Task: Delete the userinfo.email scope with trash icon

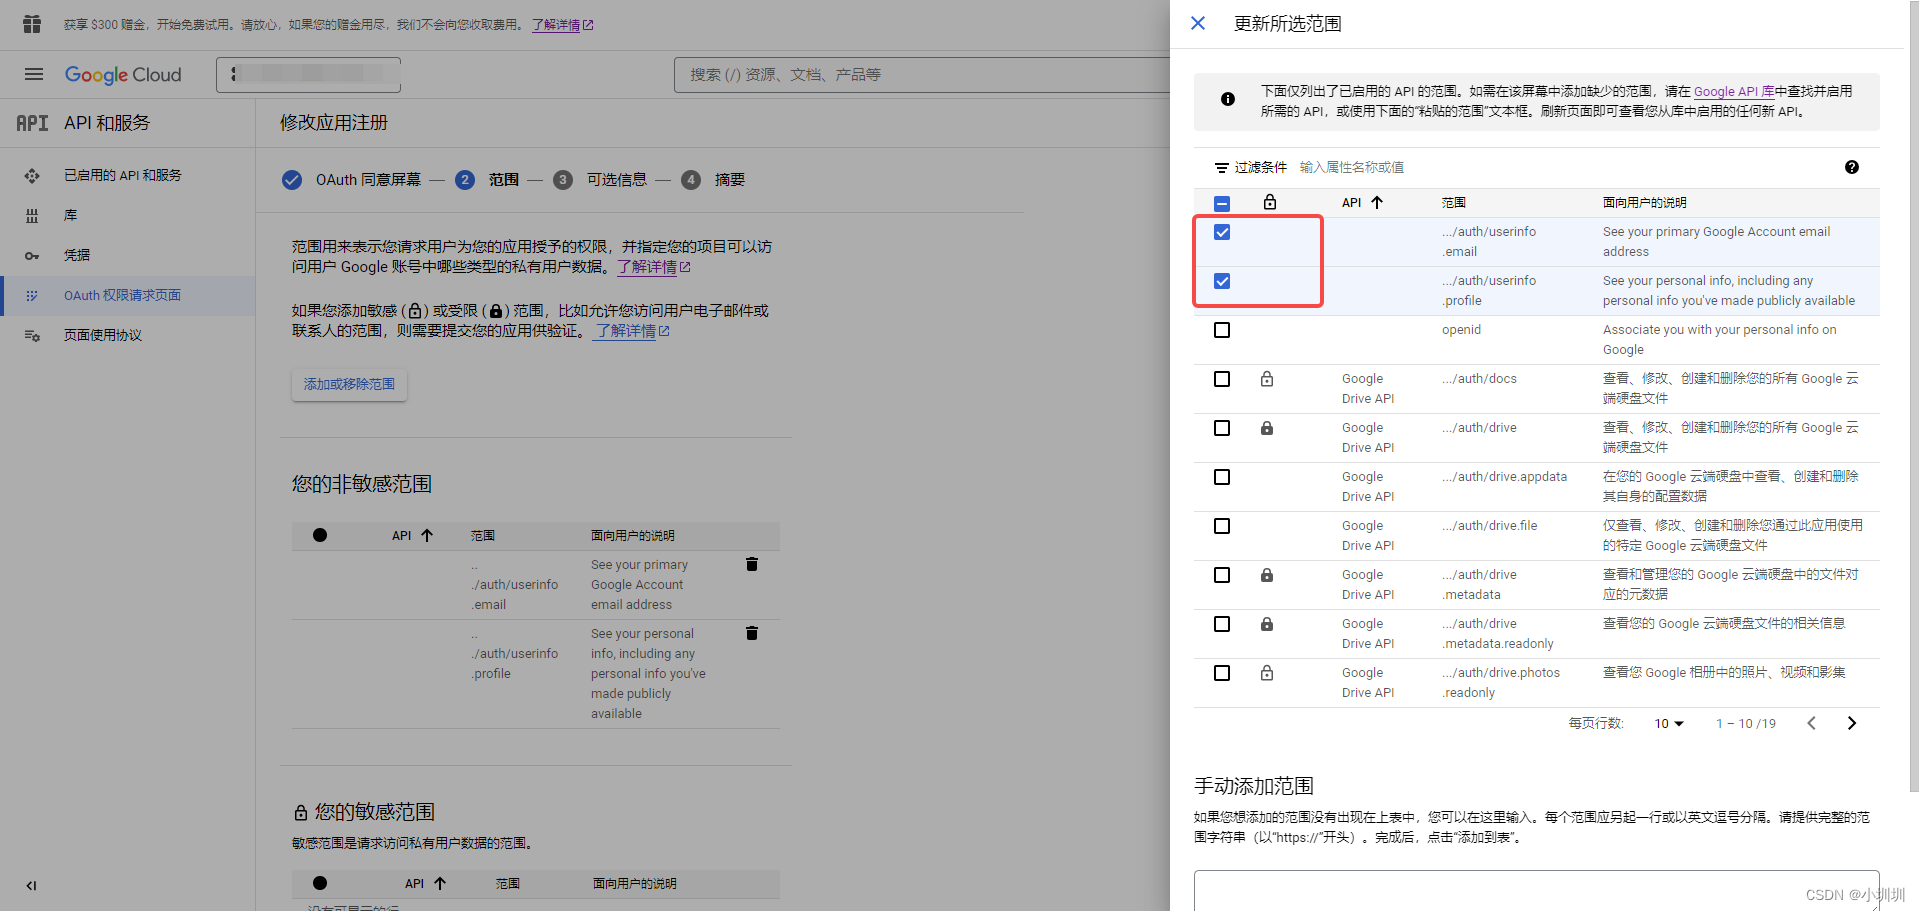Action: coord(752,564)
